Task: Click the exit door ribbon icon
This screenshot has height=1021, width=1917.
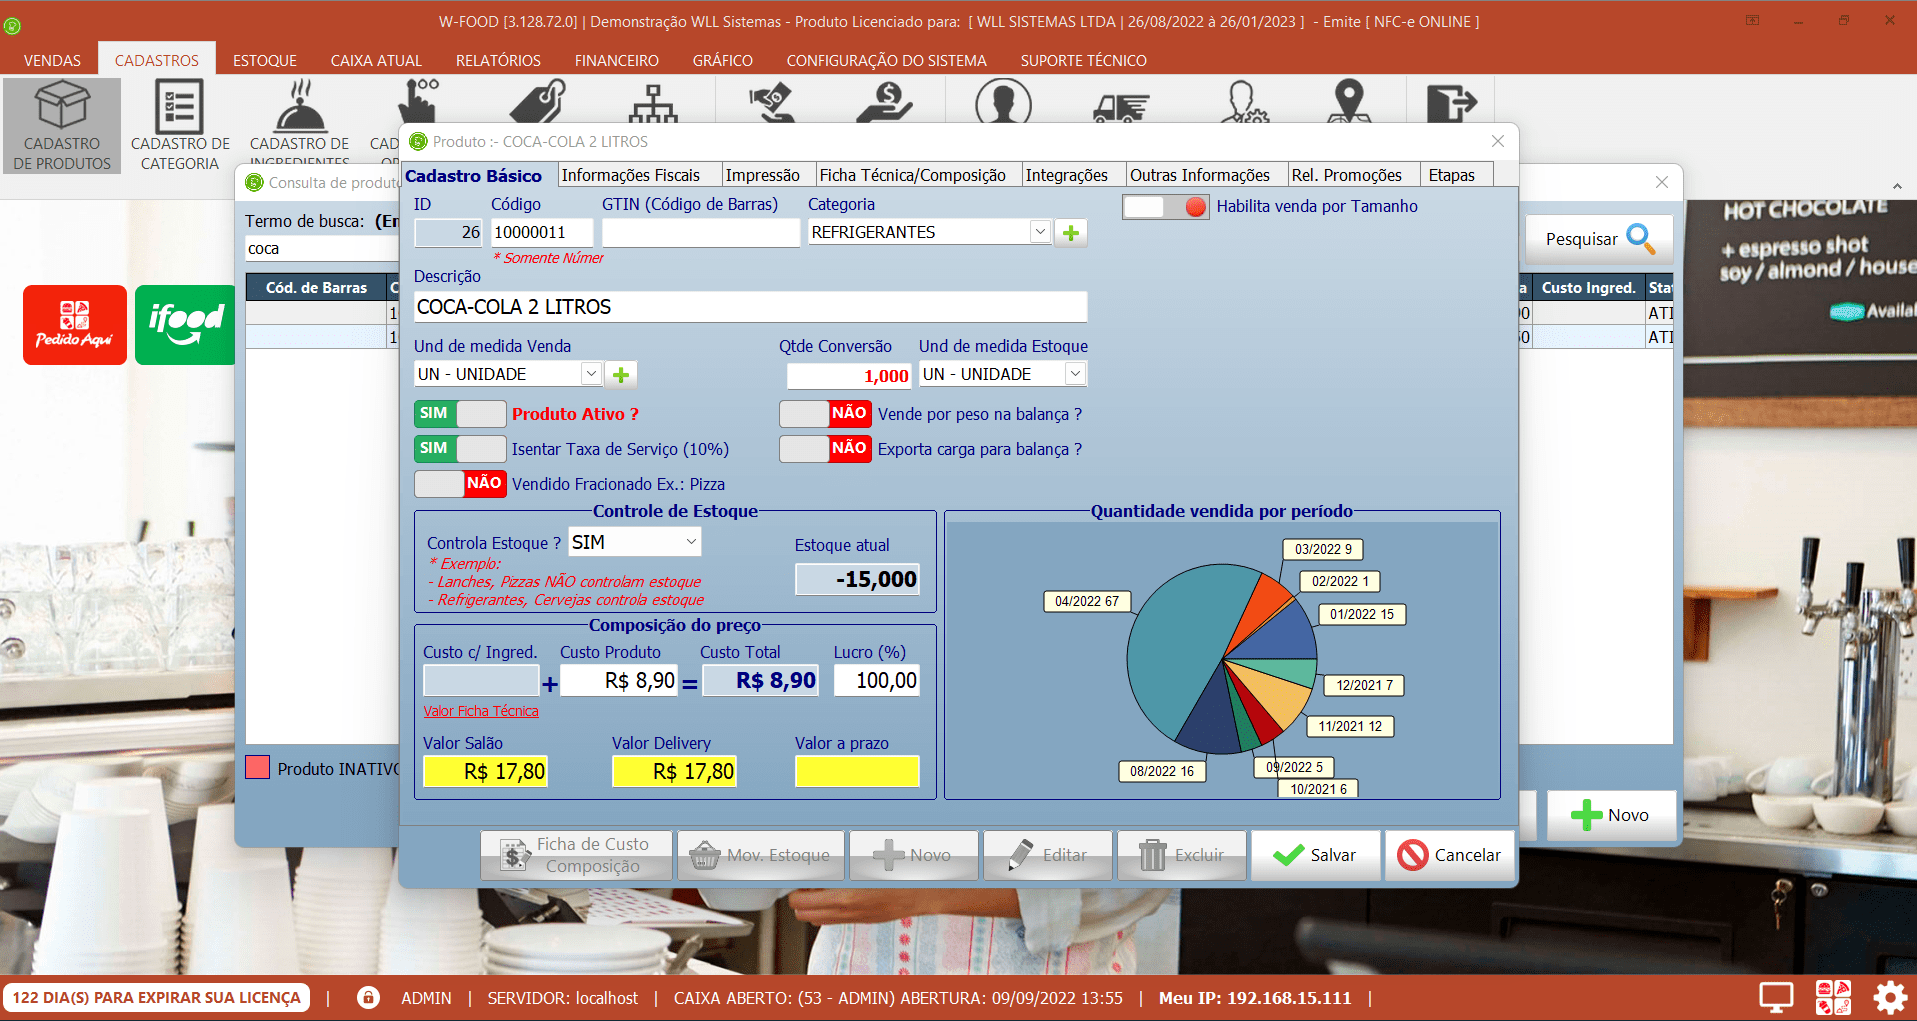Action: coord(1450,103)
